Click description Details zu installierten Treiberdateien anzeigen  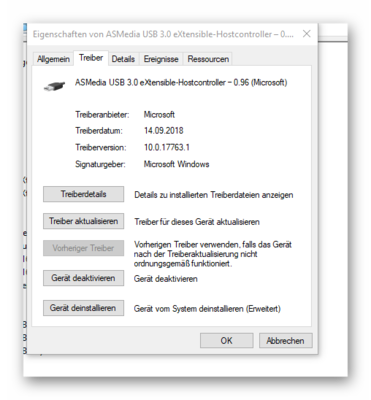tap(214, 195)
